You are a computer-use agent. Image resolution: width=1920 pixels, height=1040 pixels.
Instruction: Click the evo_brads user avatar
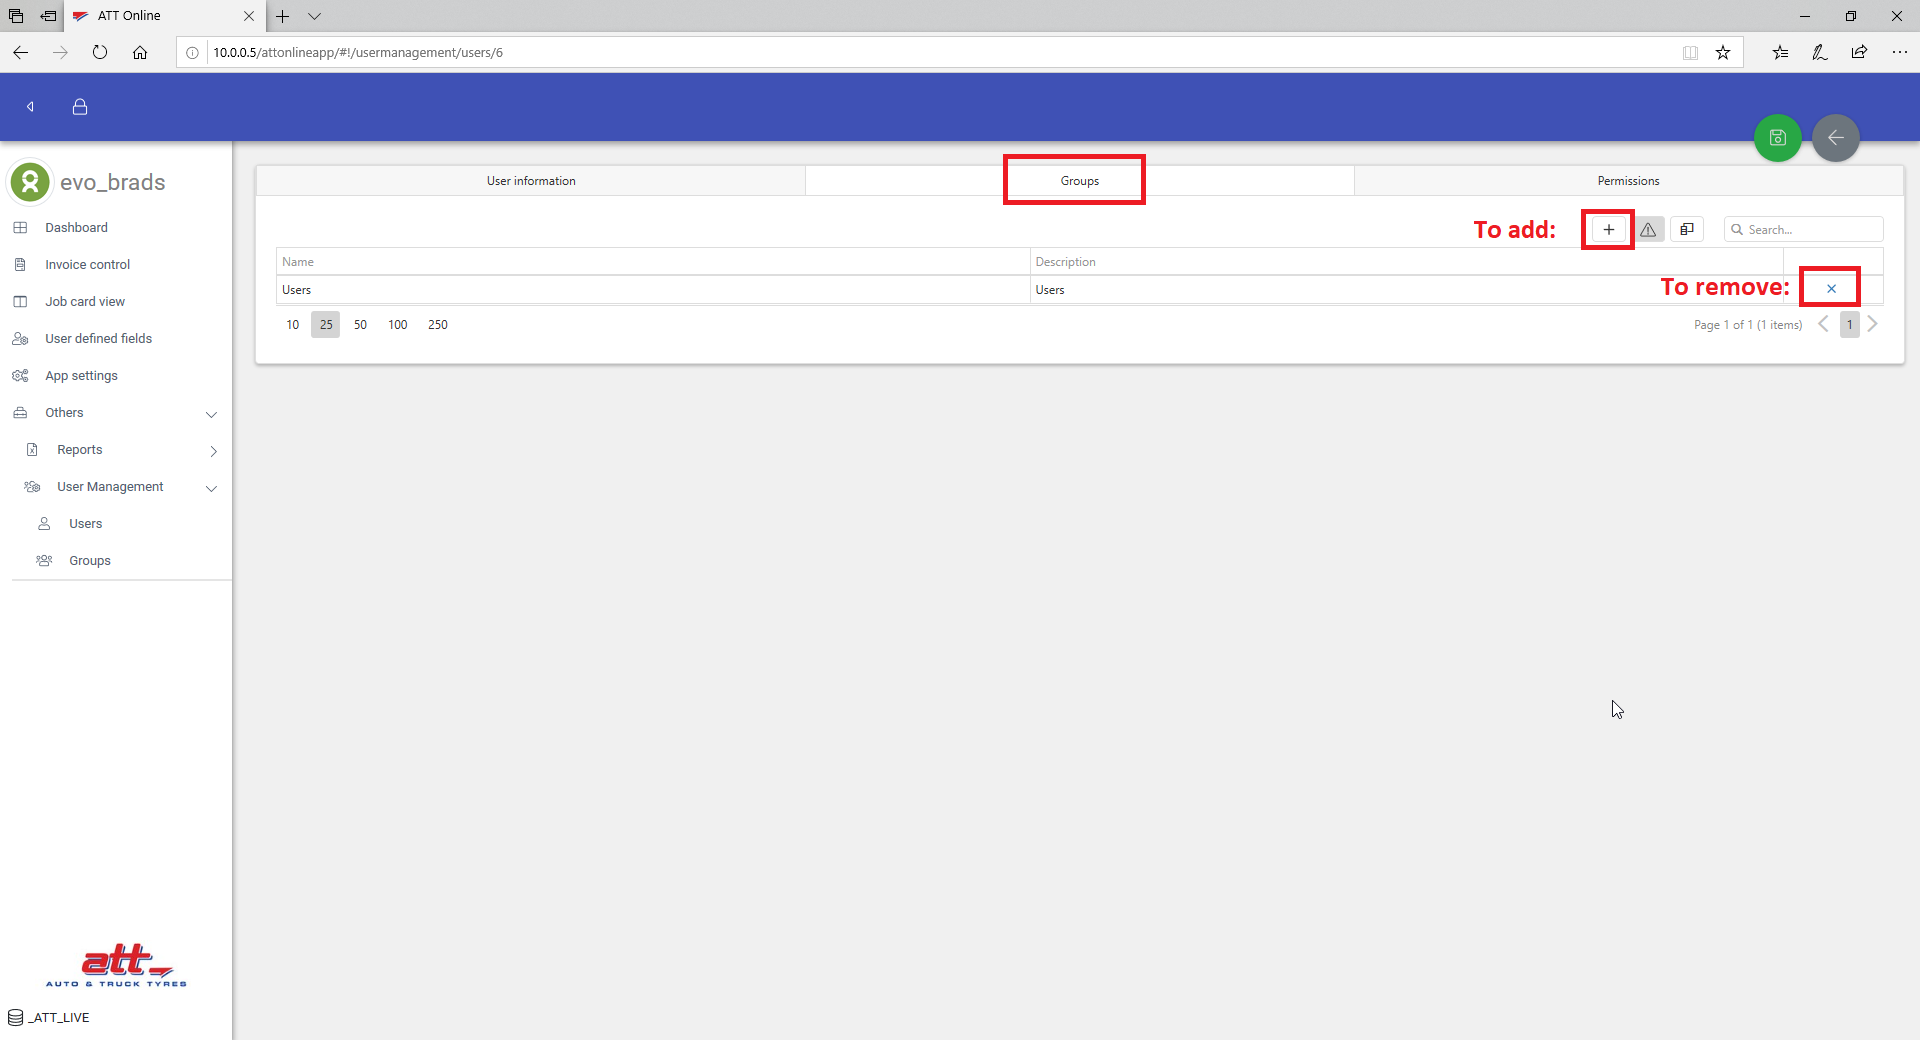tap(30, 182)
